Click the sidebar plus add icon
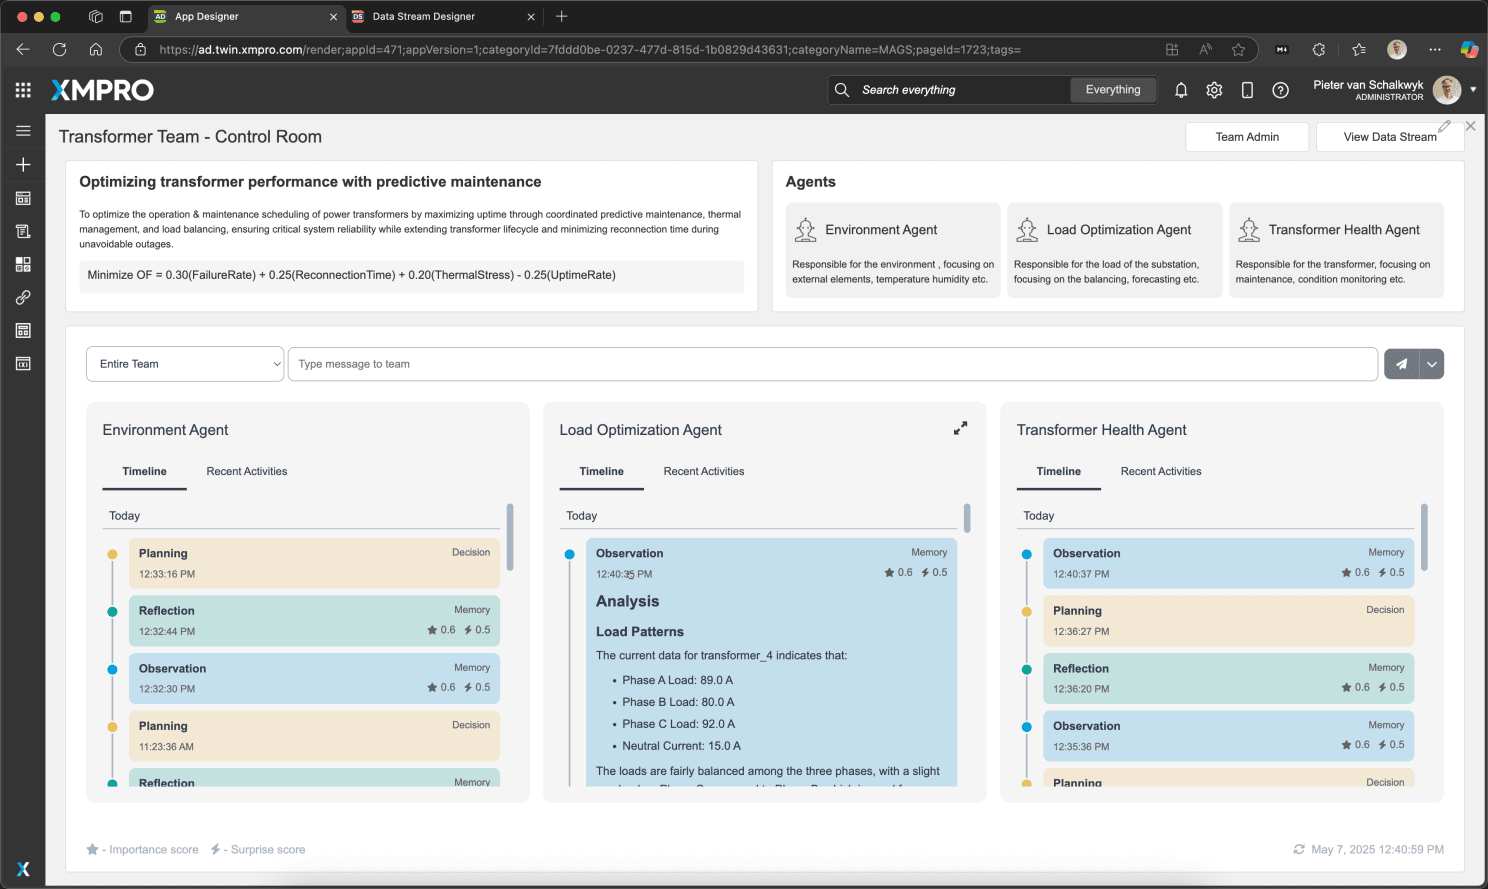Screen dimensions: 1488x889 coord(23,164)
